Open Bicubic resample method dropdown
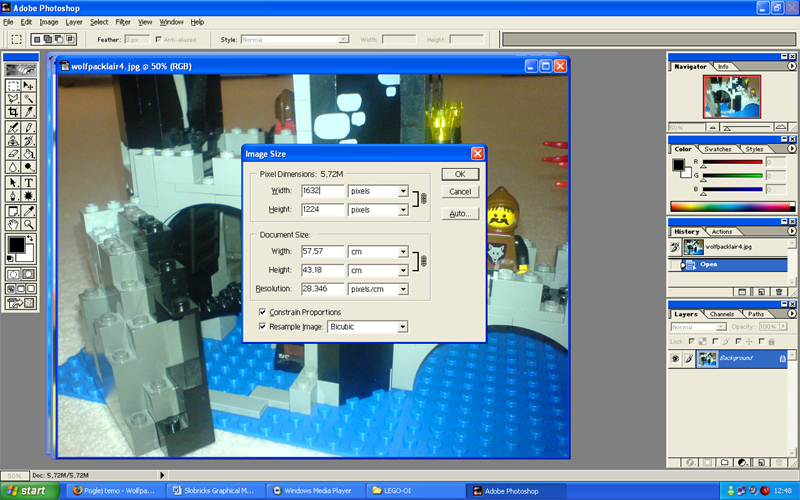Image resolution: width=800 pixels, height=500 pixels. (403, 327)
